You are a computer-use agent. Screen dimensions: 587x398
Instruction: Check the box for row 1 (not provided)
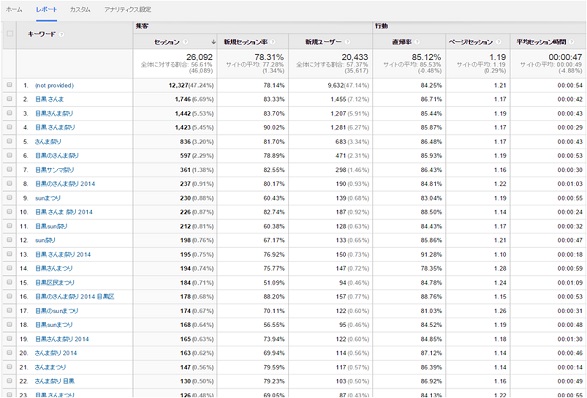point(10,85)
